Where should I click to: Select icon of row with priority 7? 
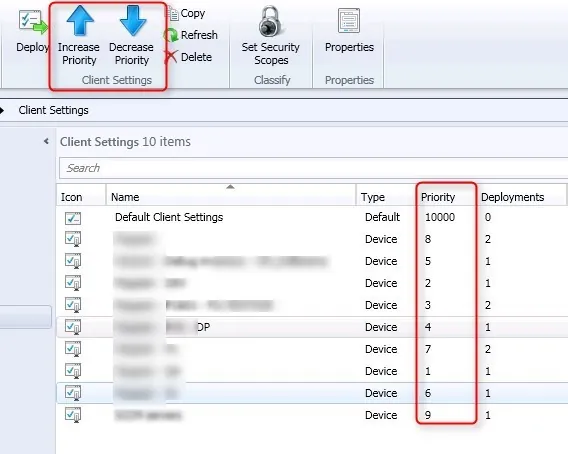73,349
